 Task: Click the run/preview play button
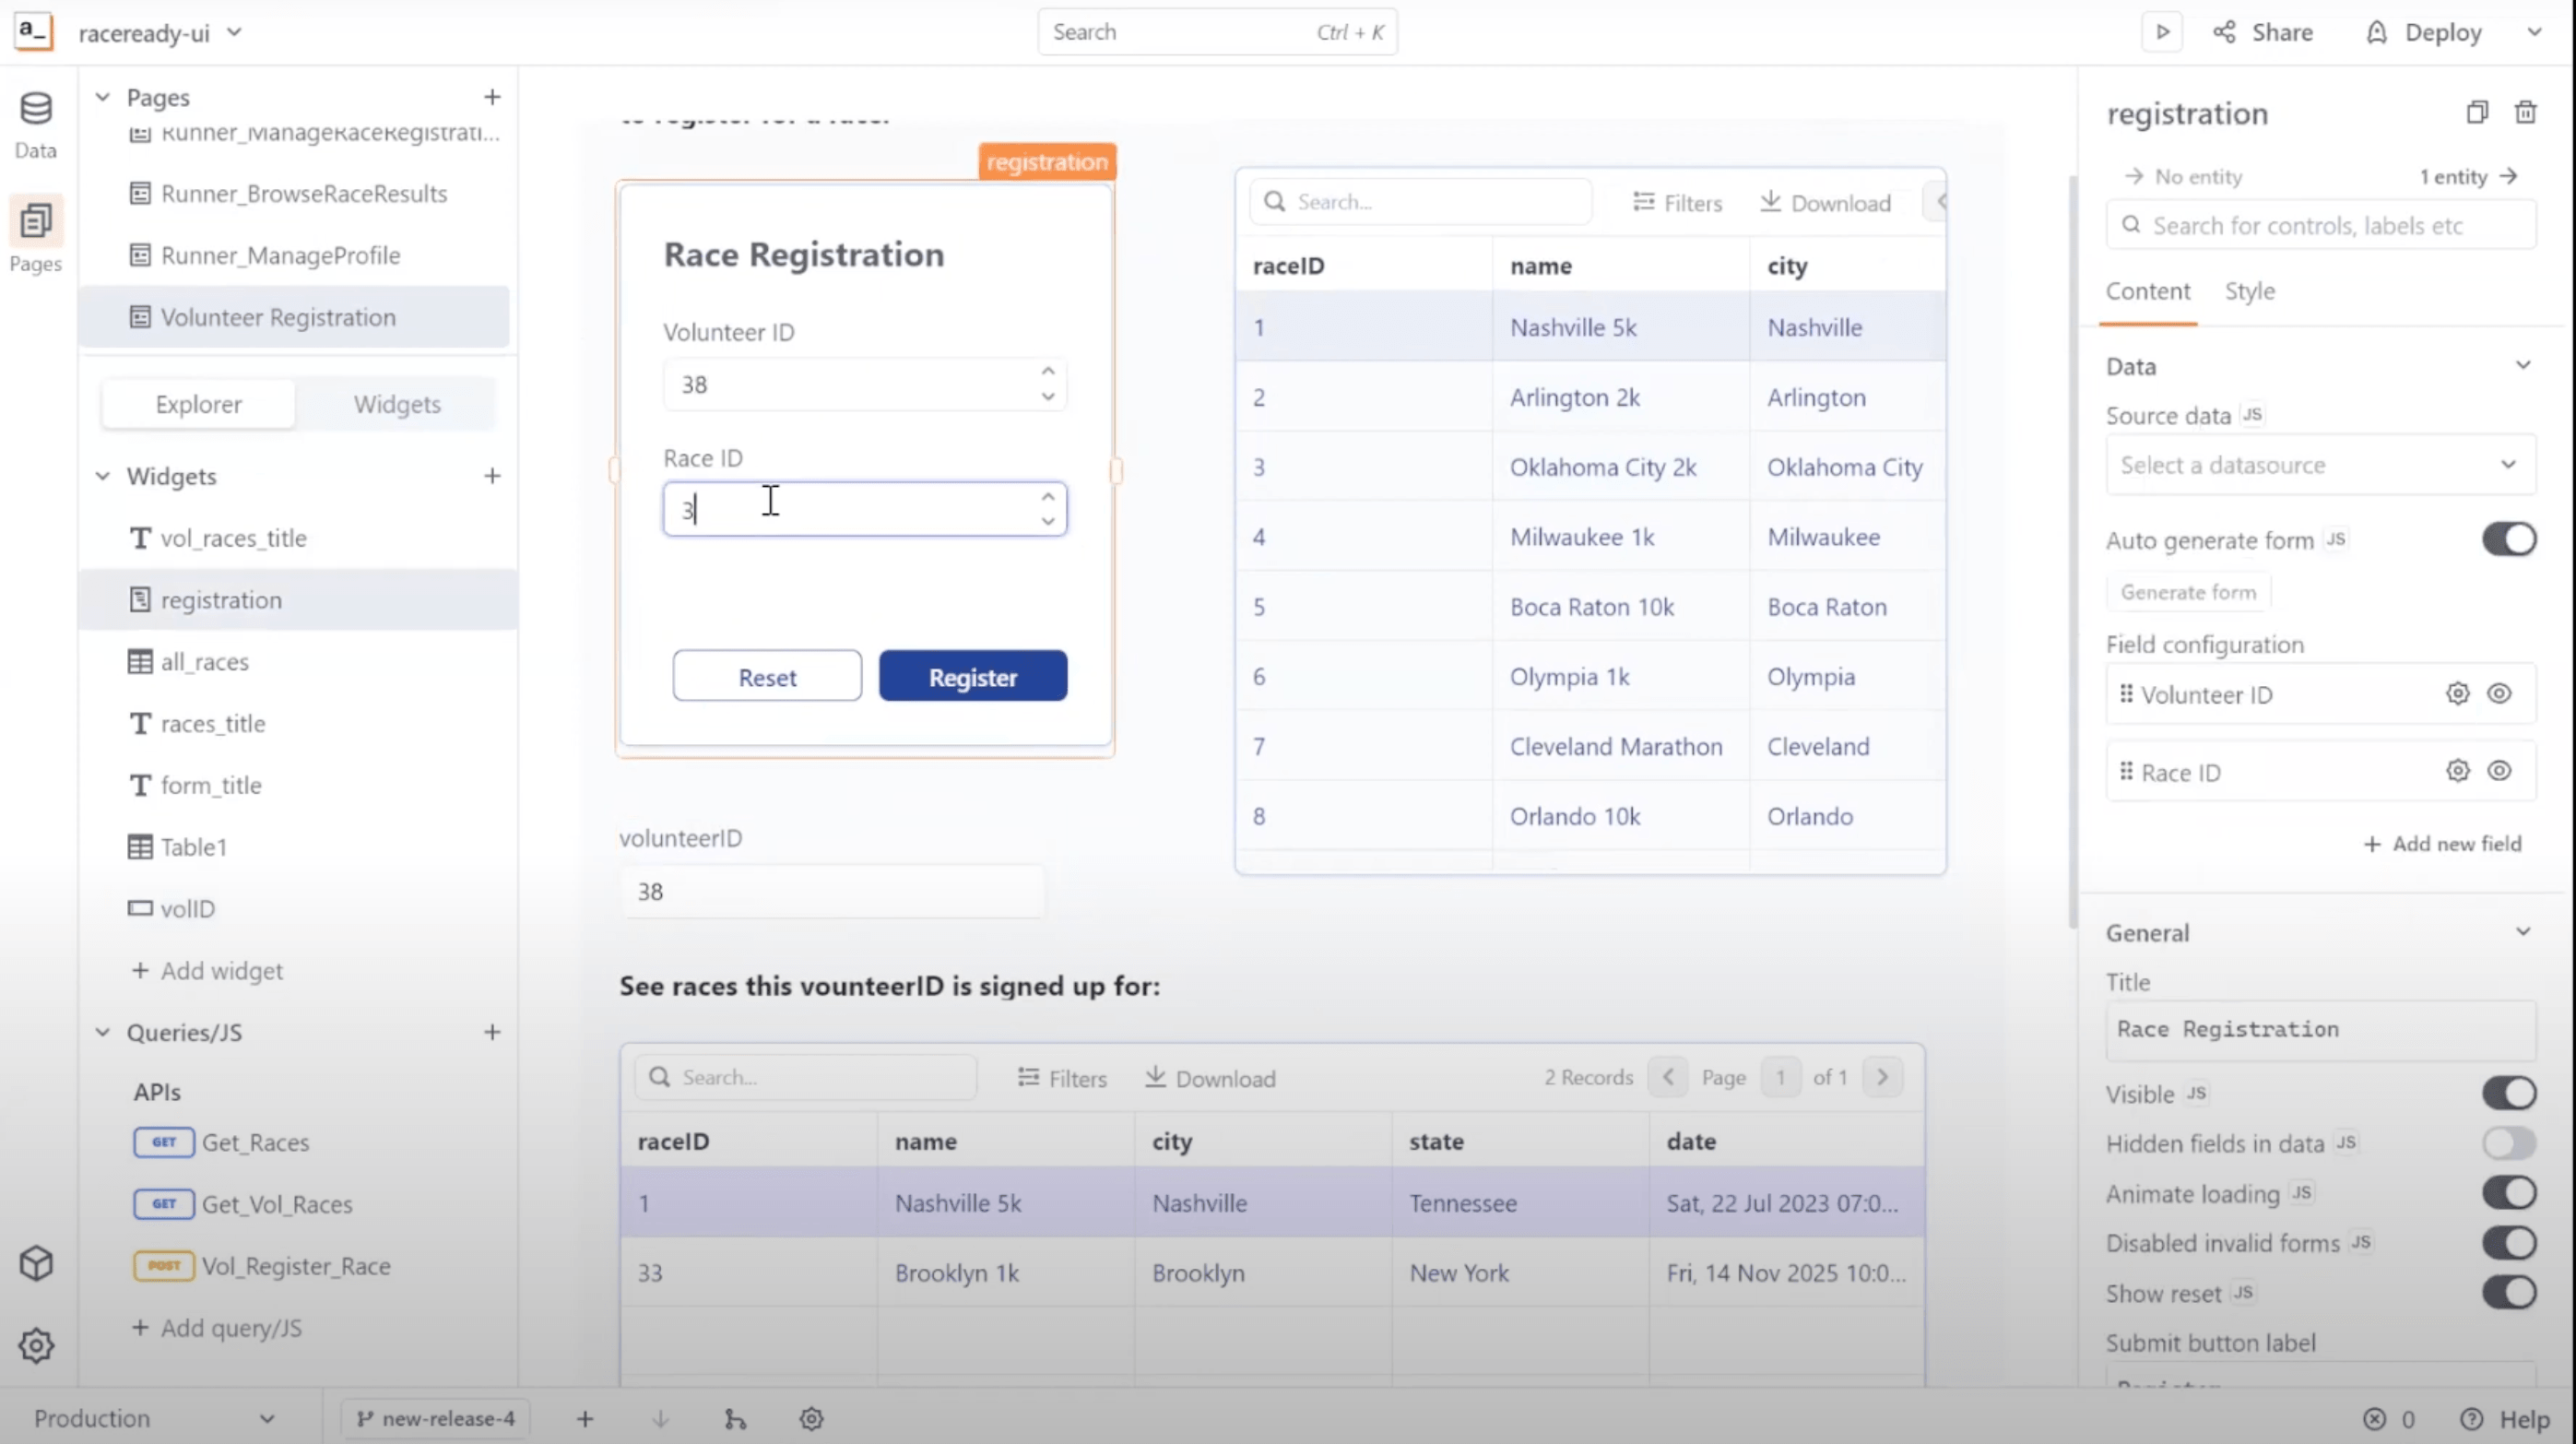click(x=2161, y=32)
